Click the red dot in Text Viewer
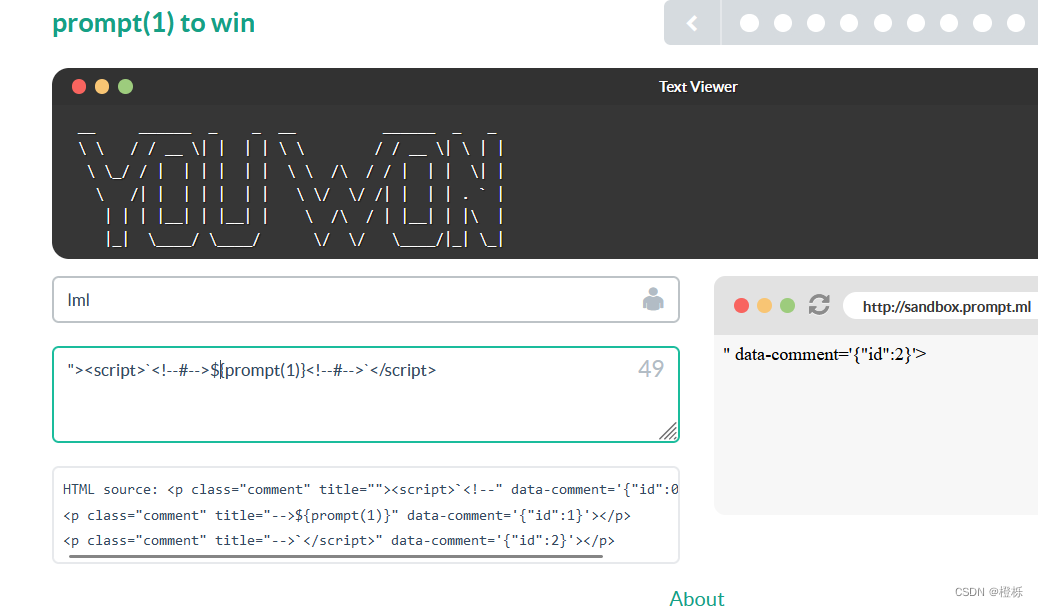 pos(79,87)
